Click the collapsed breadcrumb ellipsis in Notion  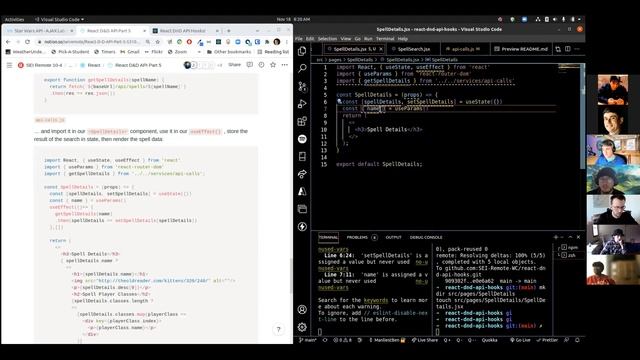click(x=70, y=65)
